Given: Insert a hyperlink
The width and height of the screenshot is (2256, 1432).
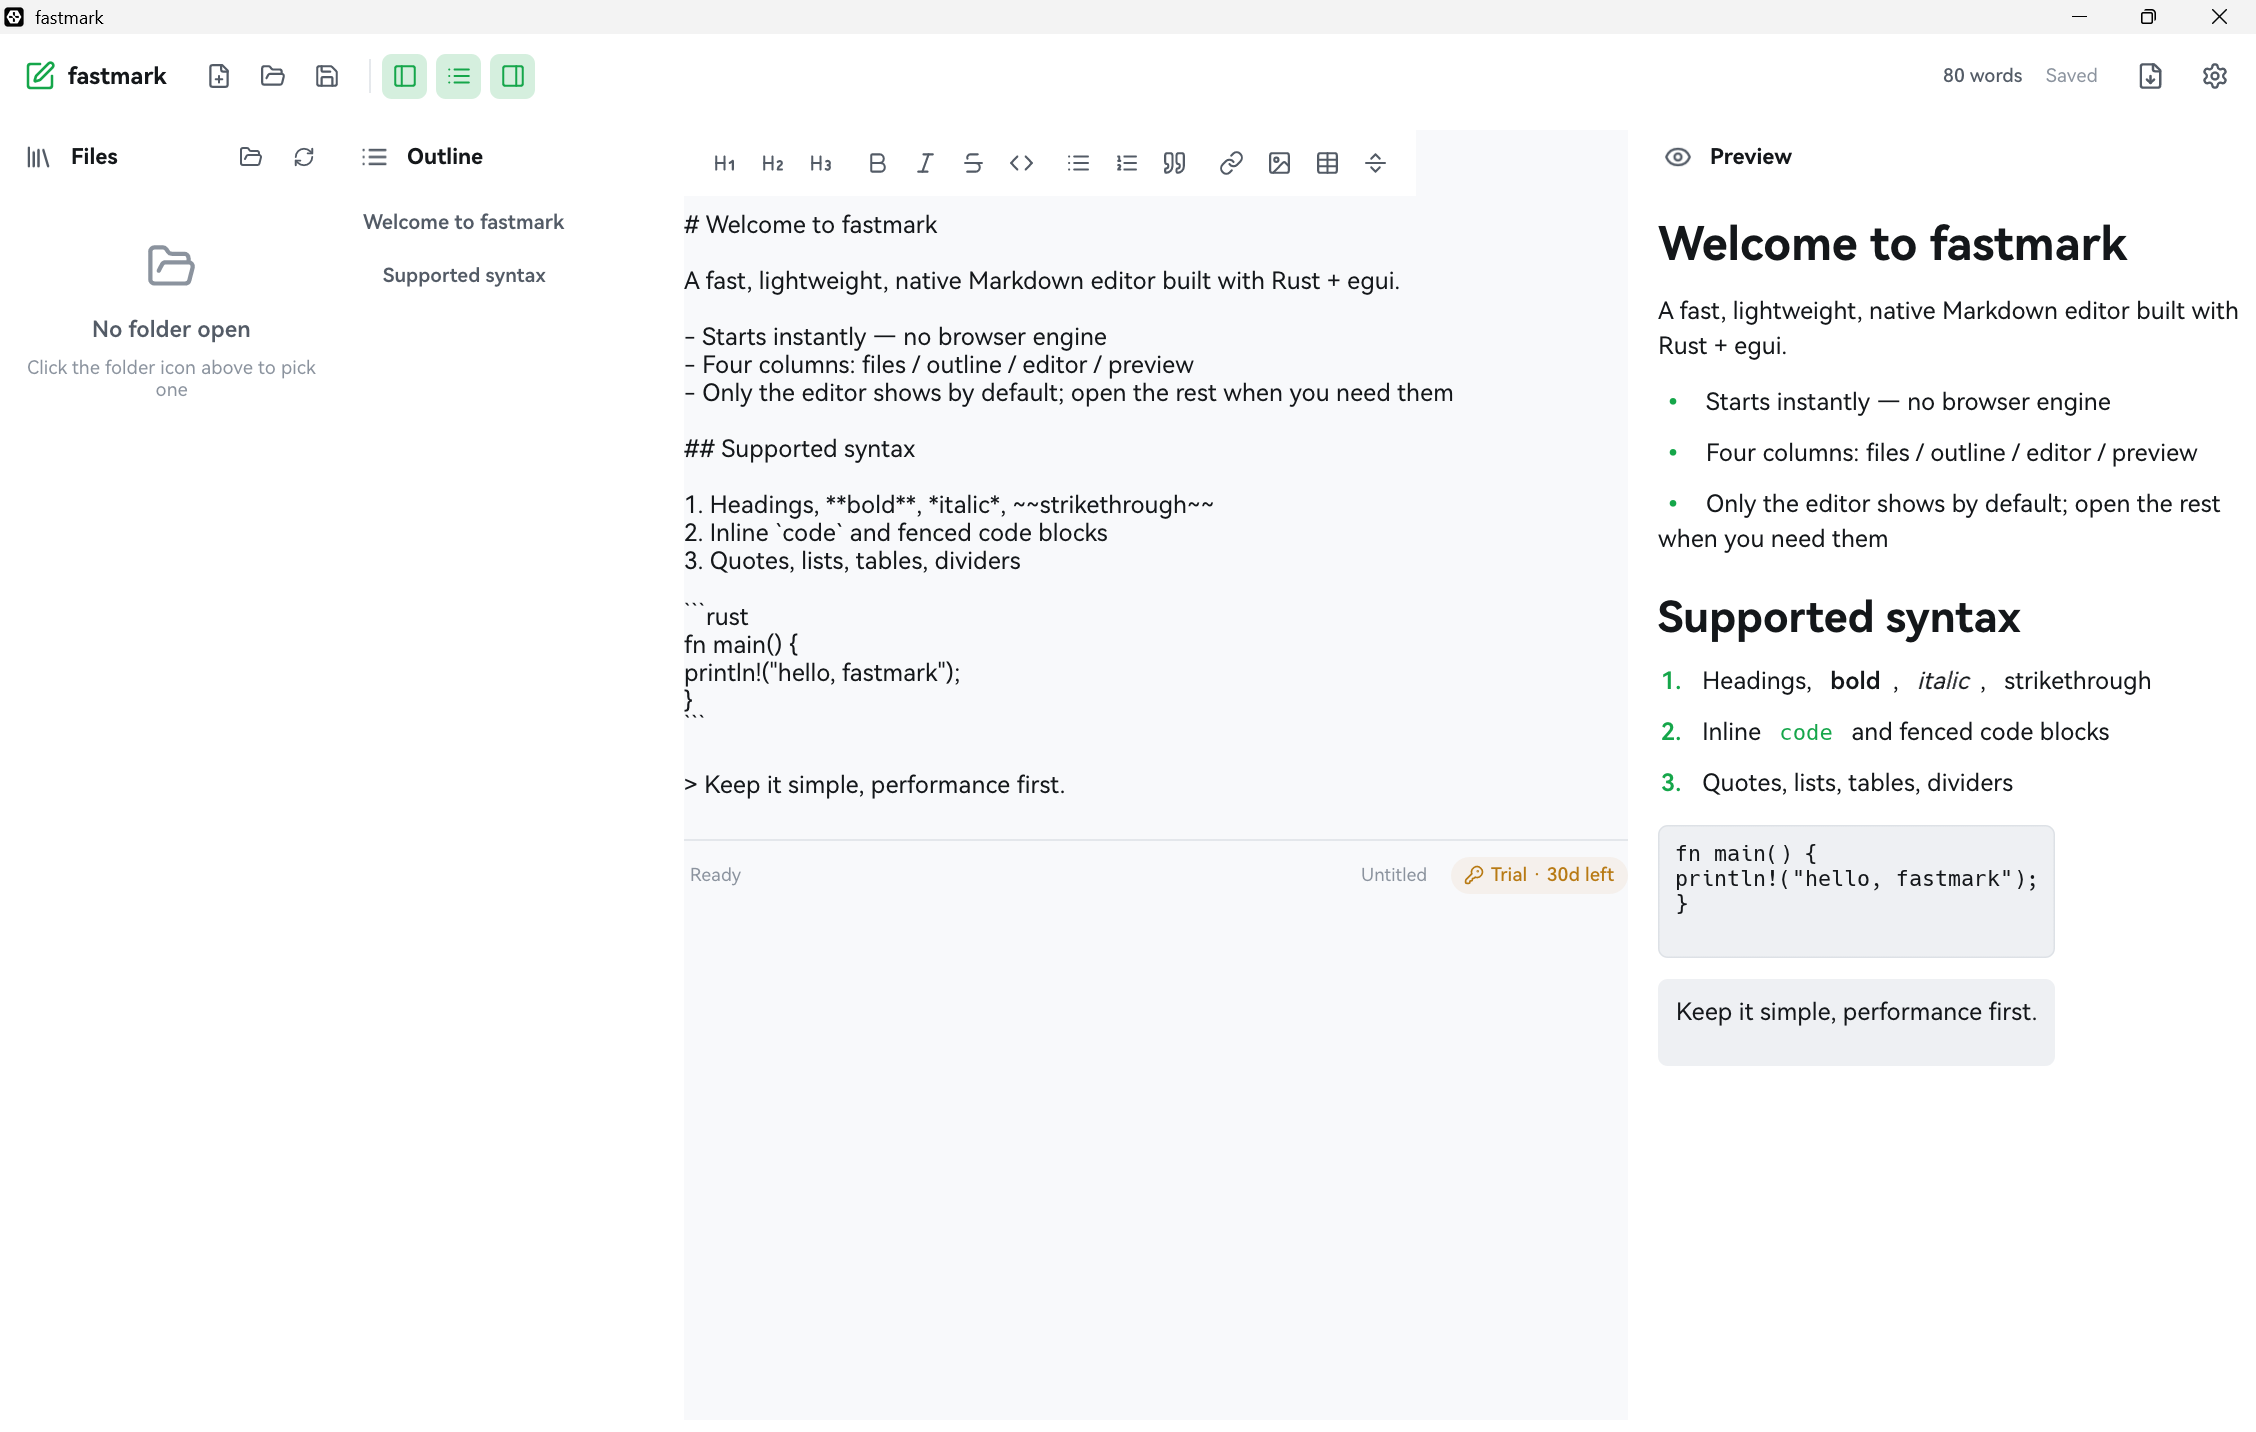Looking at the screenshot, I should [1231, 163].
